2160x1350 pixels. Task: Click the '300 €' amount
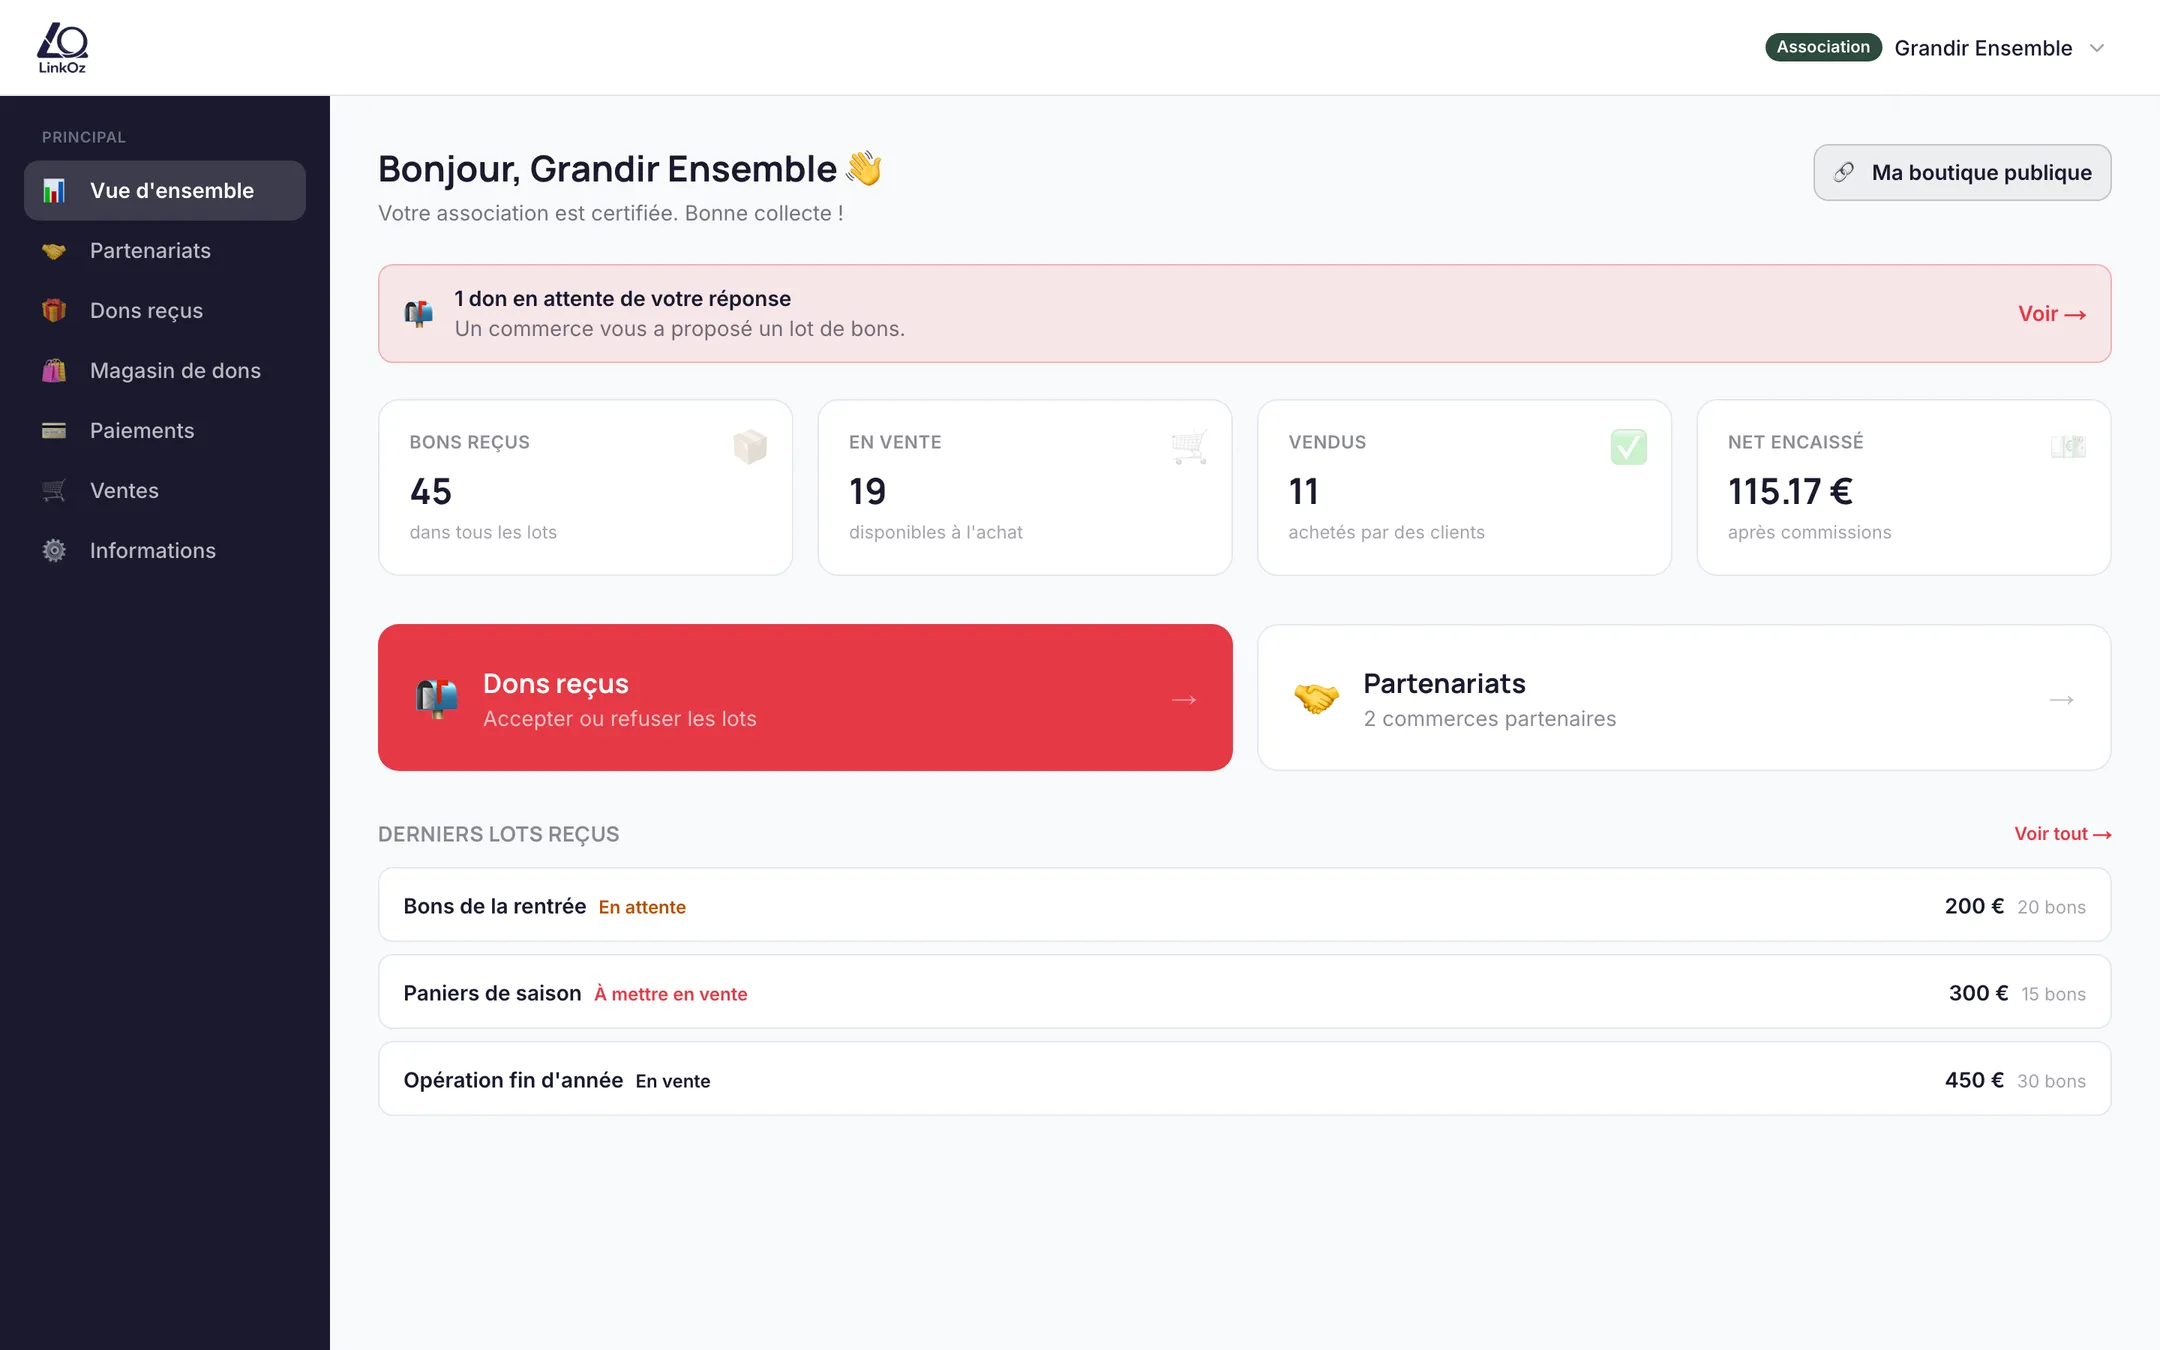tap(1978, 993)
